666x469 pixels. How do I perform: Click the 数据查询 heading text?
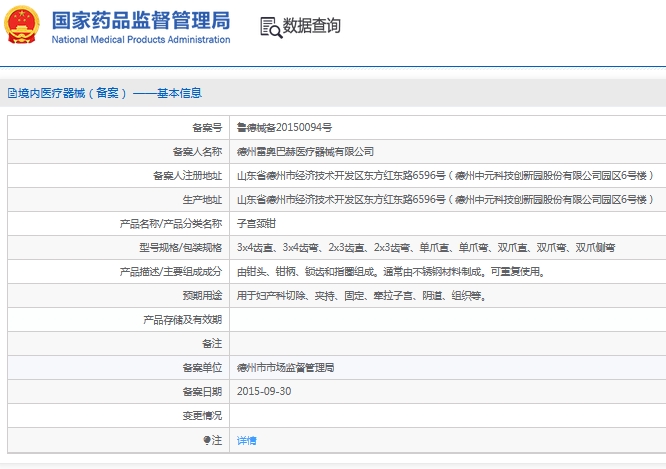(311, 25)
